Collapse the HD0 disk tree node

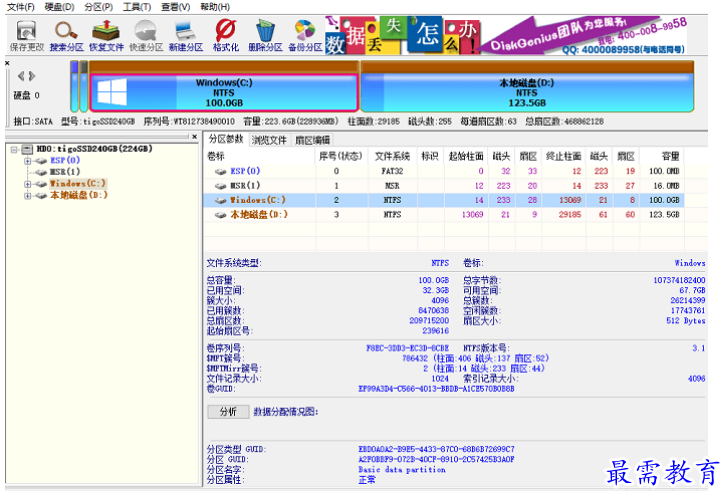pos(14,149)
